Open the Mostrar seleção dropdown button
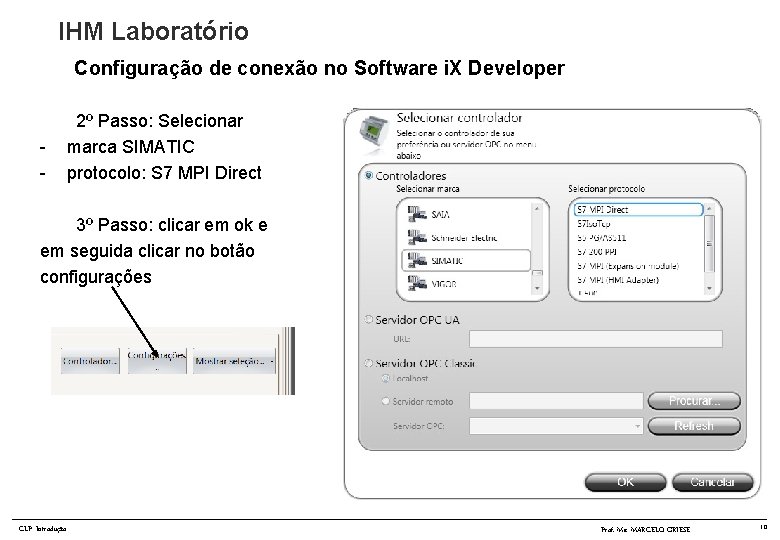 click(x=234, y=361)
